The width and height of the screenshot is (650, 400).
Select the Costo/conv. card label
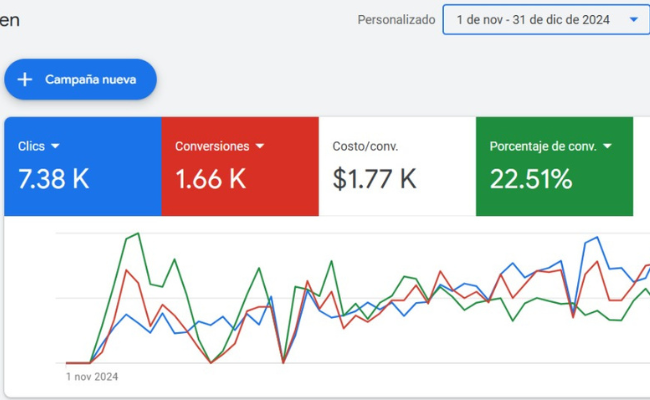point(365,146)
